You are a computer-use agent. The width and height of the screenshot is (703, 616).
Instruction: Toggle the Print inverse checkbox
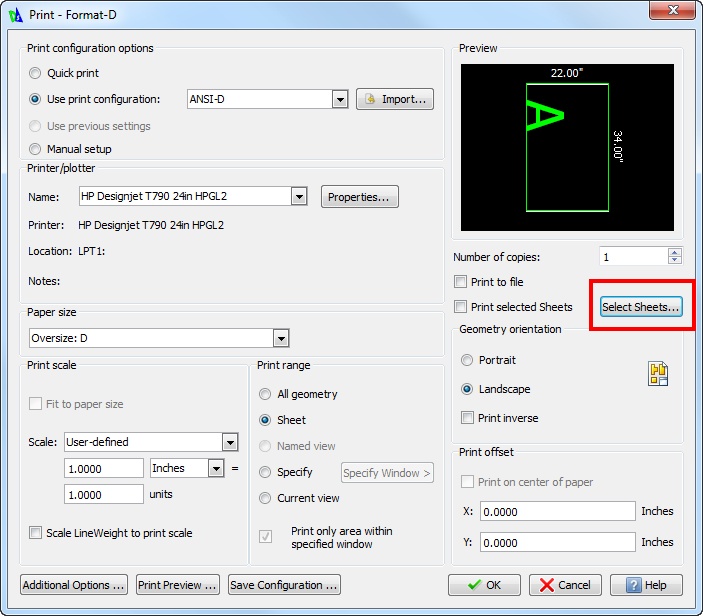click(467, 418)
